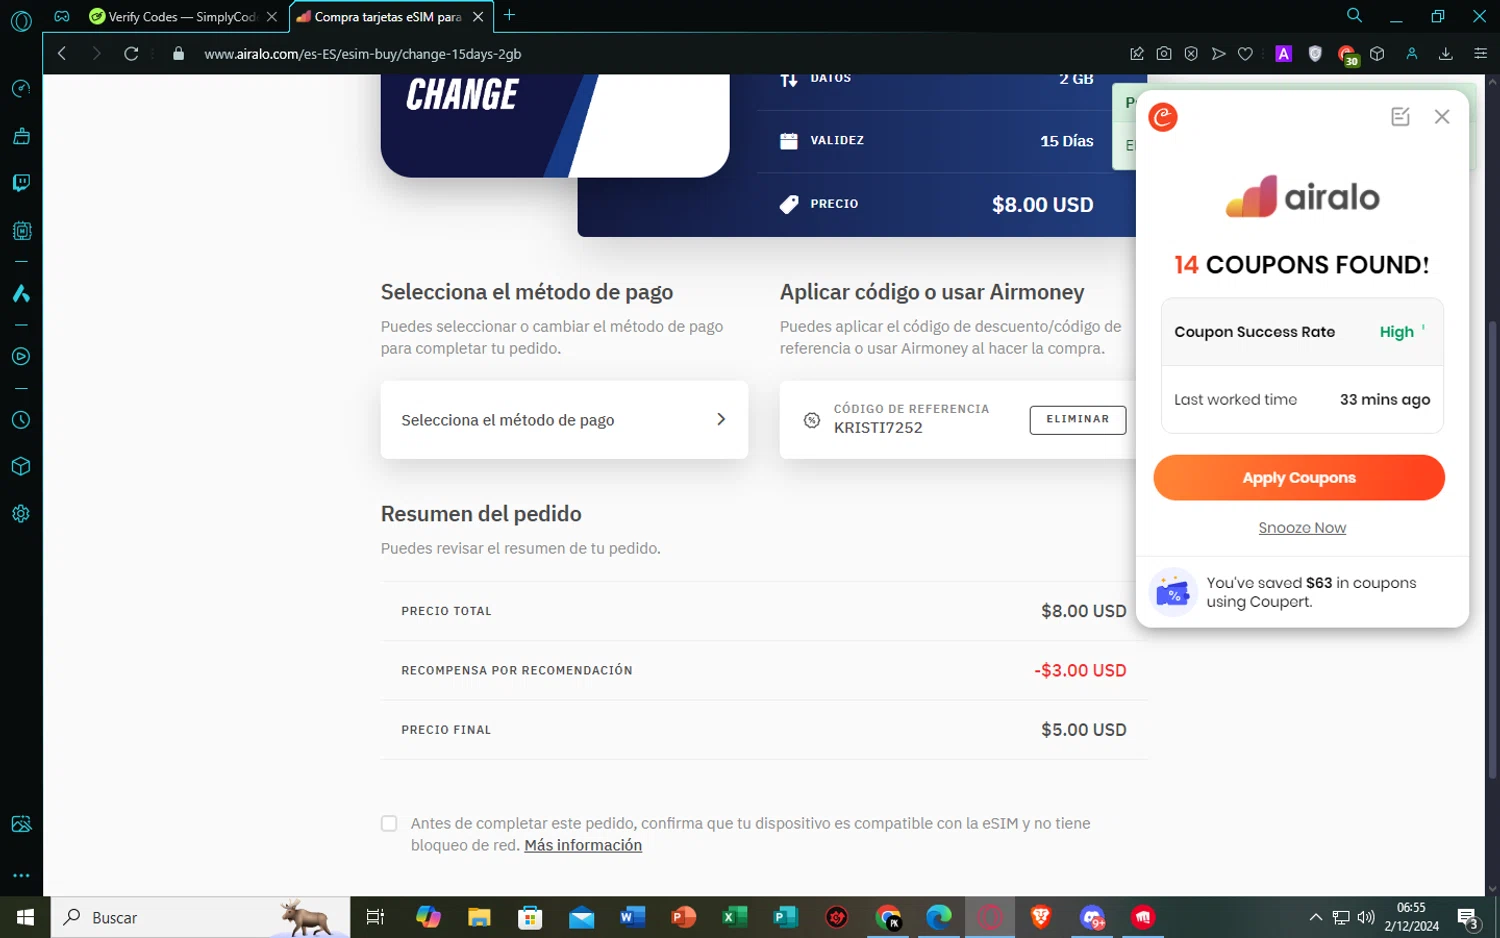The height and width of the screenshot is (938, 1500).
Task: Open GX Corner gamepad icon
Action: click(x=62, y=16)
